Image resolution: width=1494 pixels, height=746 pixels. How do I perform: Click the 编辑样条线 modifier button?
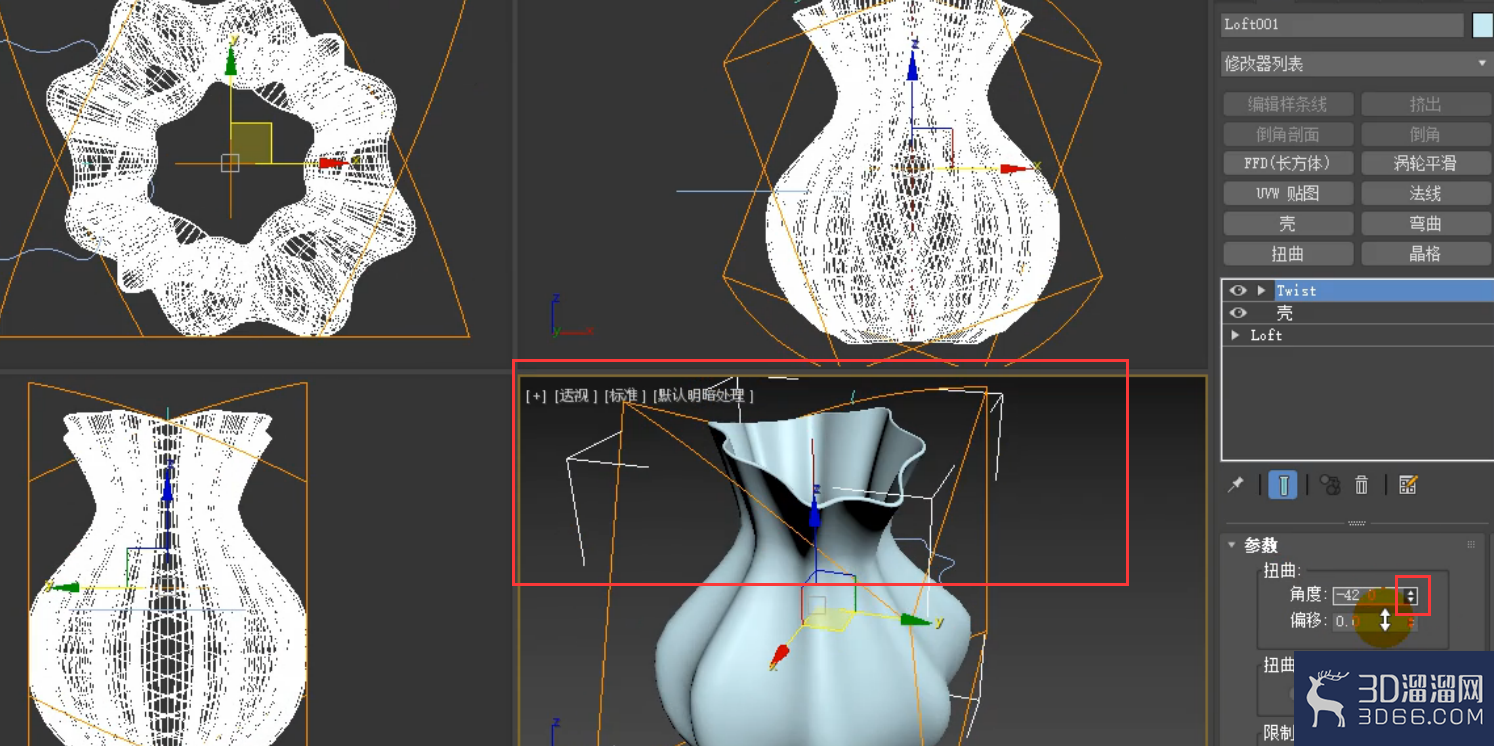point(1288,104)
